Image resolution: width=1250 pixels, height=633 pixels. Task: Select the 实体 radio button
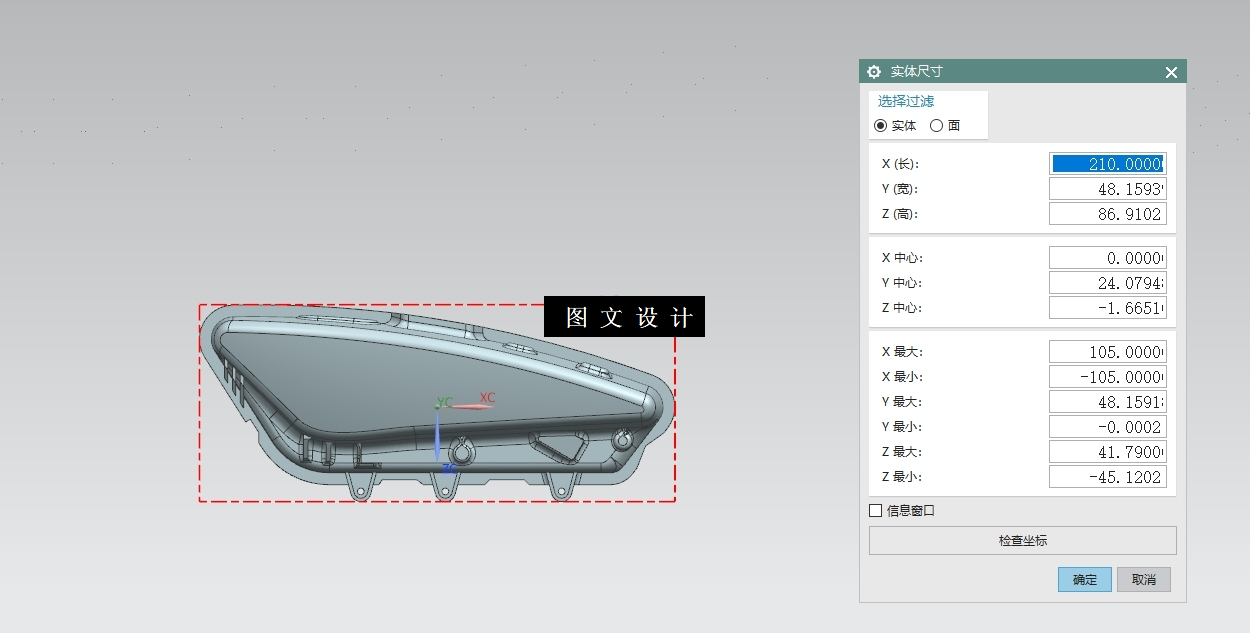[880, 126]
